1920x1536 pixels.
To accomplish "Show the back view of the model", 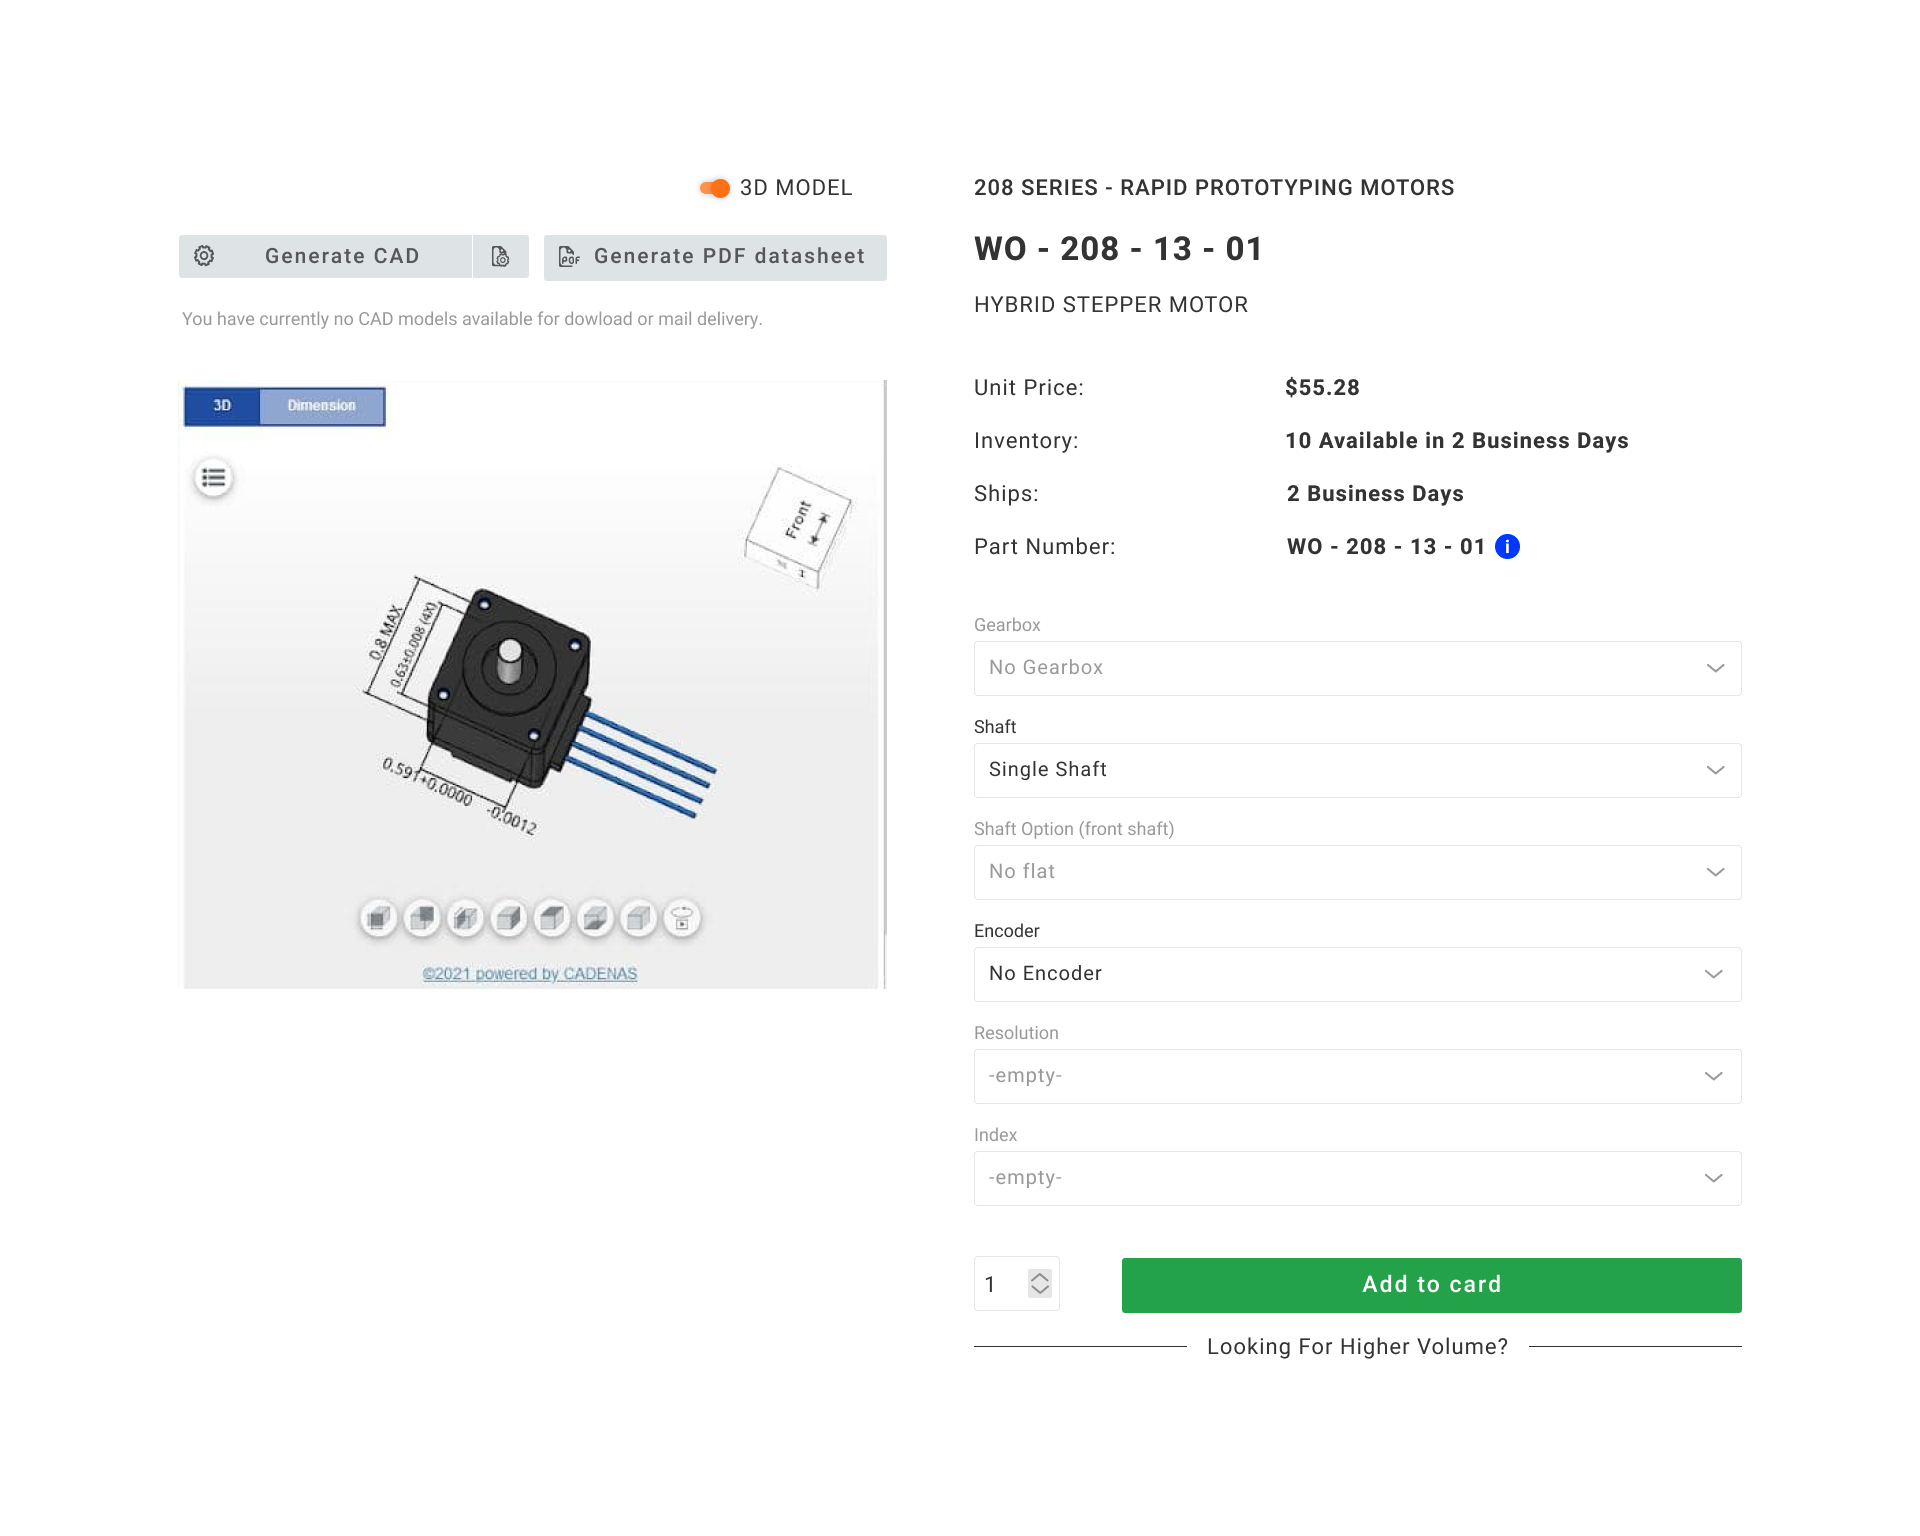I will (x=422, y=918).
